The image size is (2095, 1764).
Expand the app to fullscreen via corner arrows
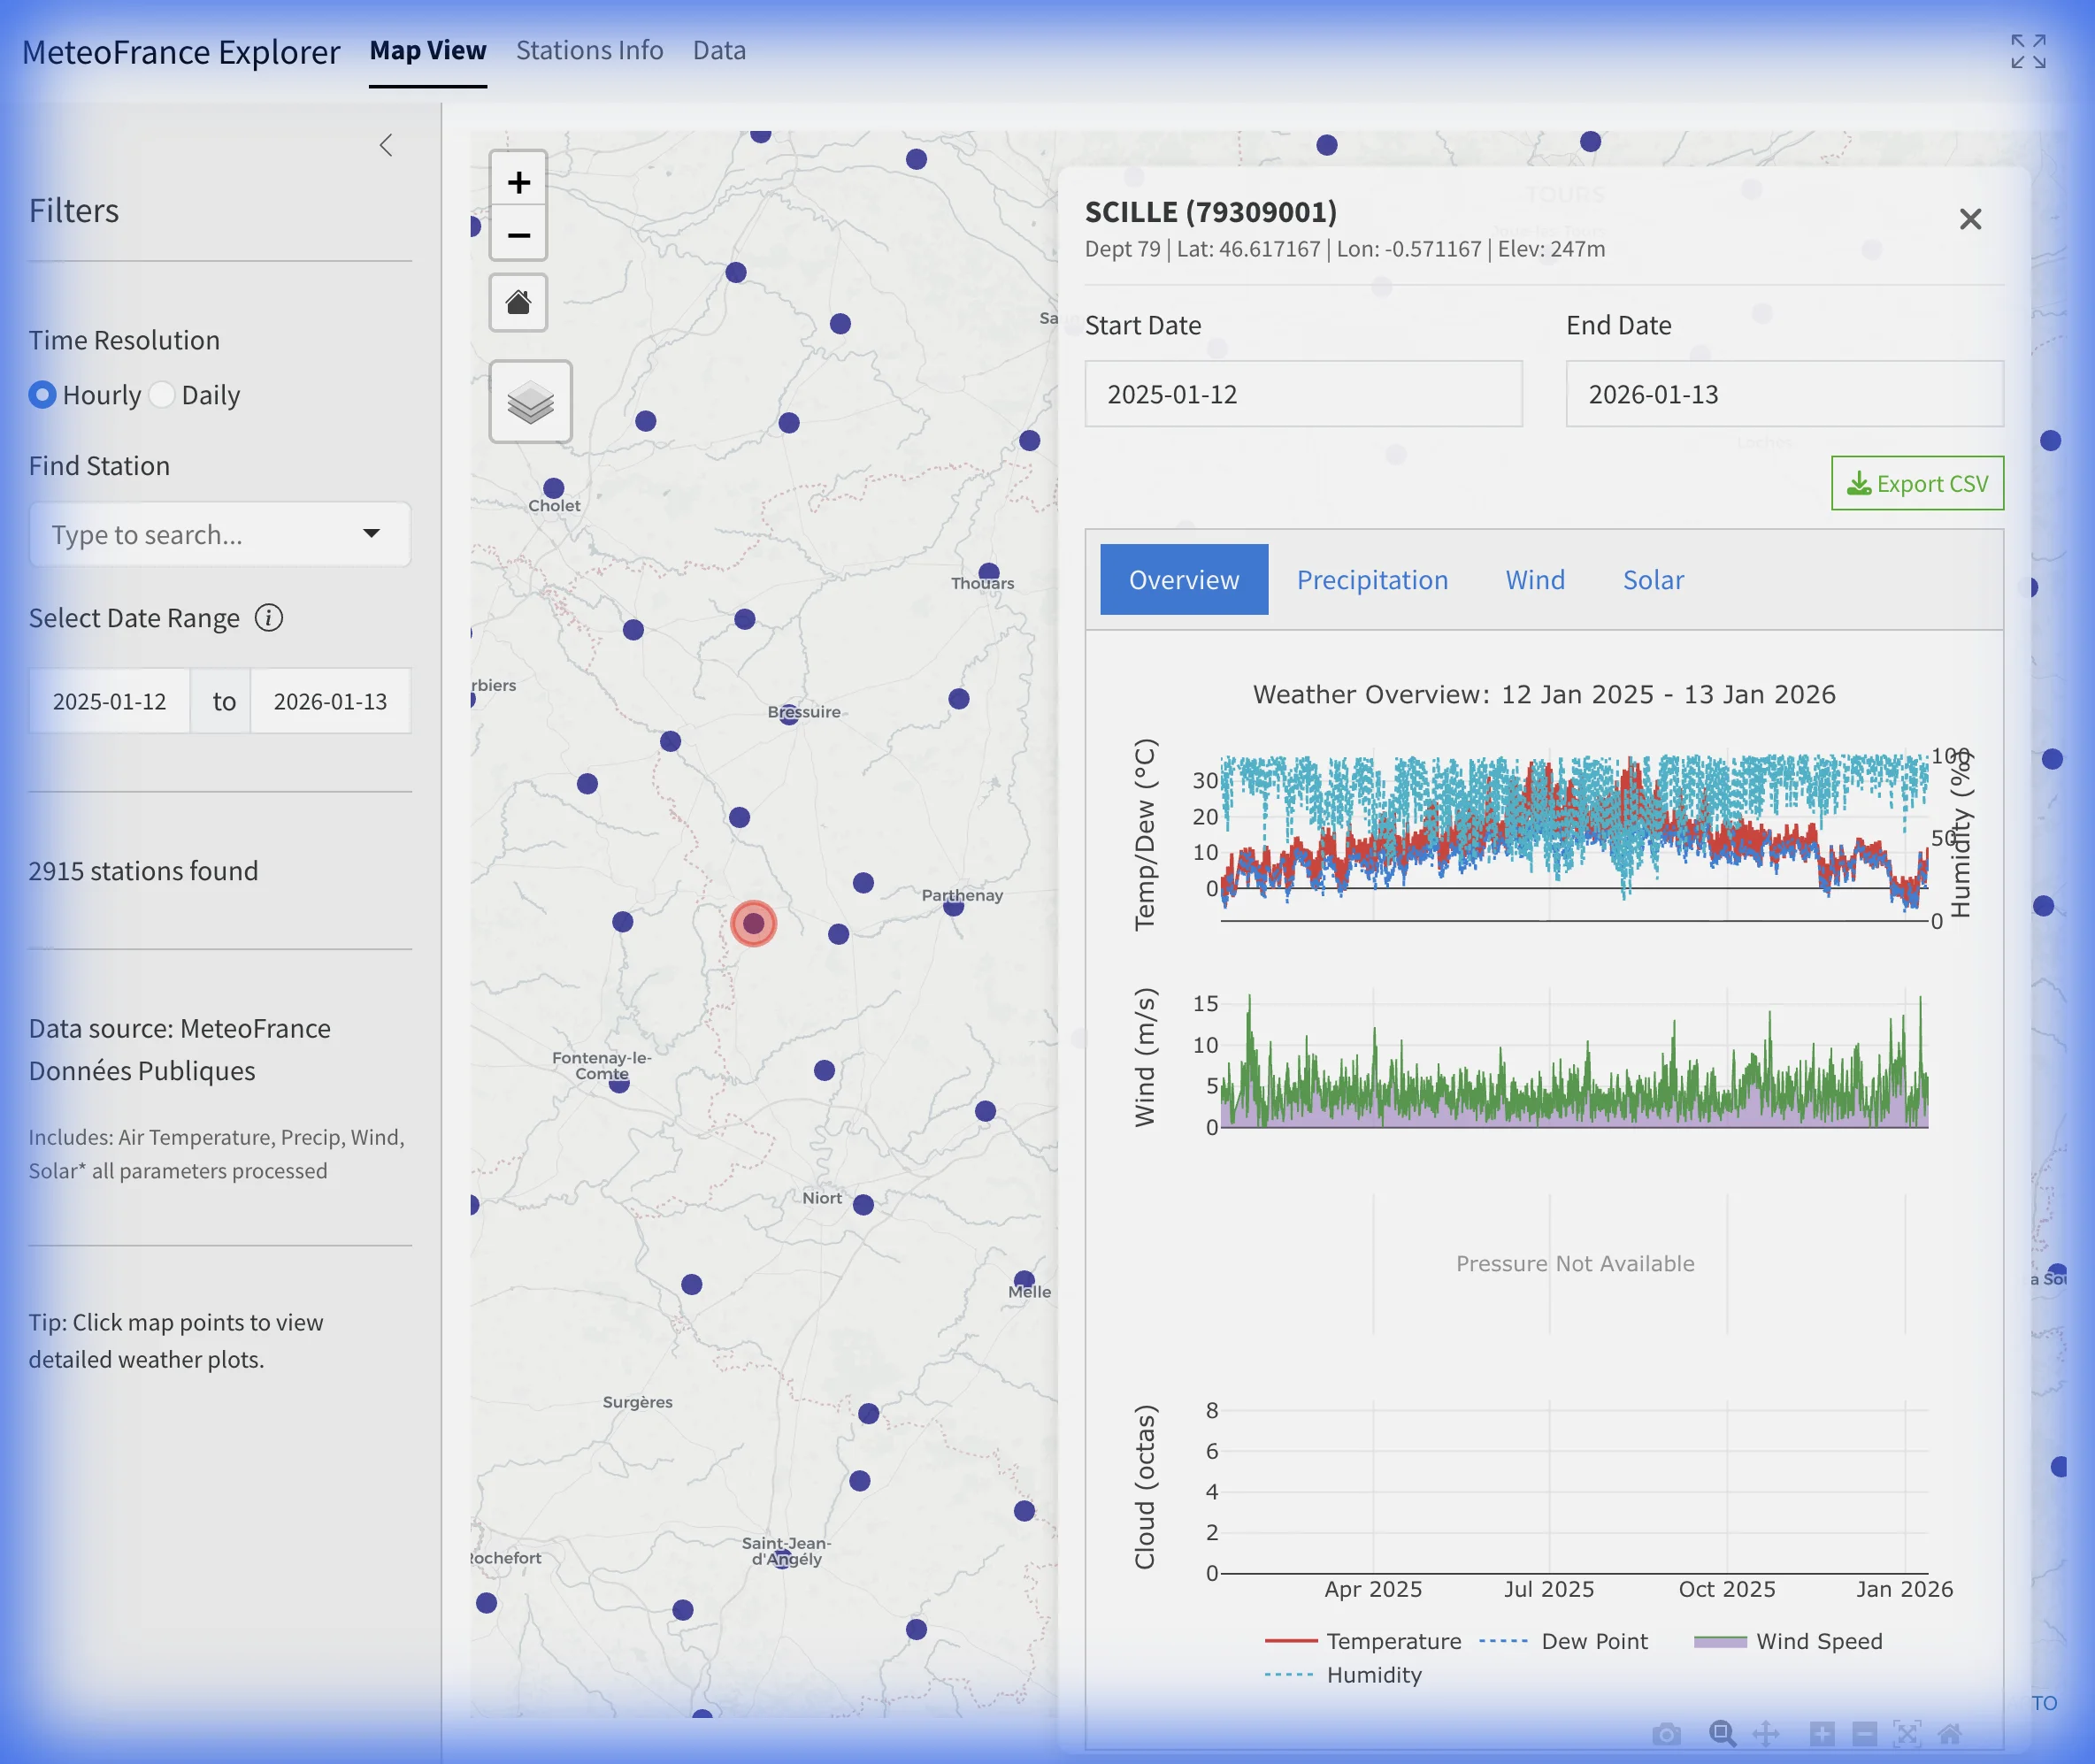pyautogui.click(x=2027, y=51)
